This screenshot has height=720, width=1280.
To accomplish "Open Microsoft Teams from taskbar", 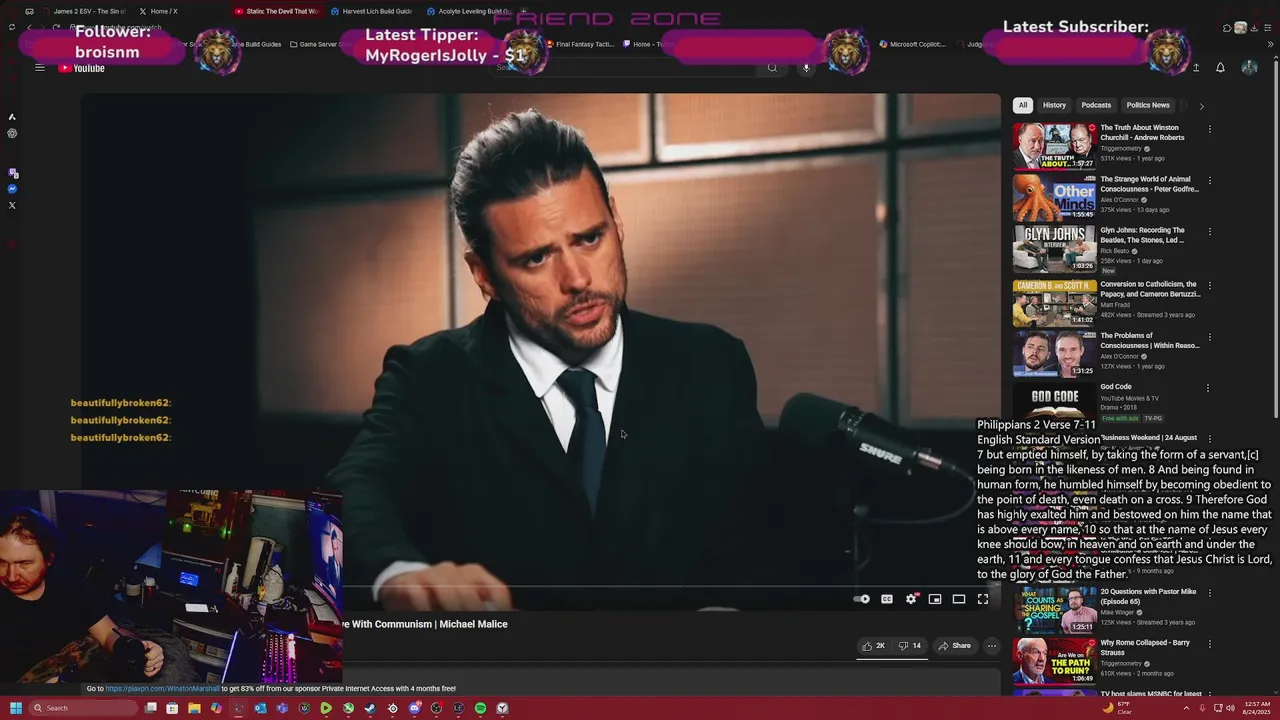I will [282, 708].
